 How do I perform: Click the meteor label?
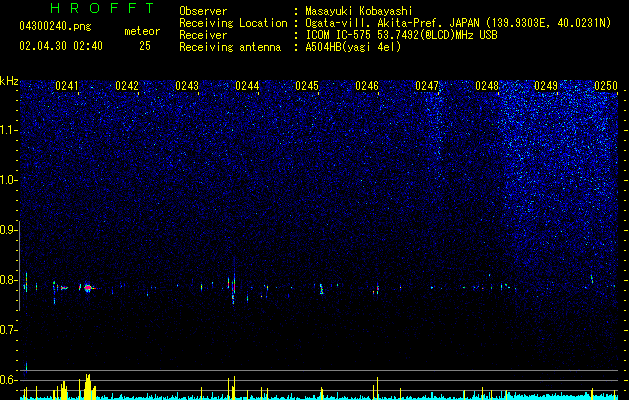[142, 31]
